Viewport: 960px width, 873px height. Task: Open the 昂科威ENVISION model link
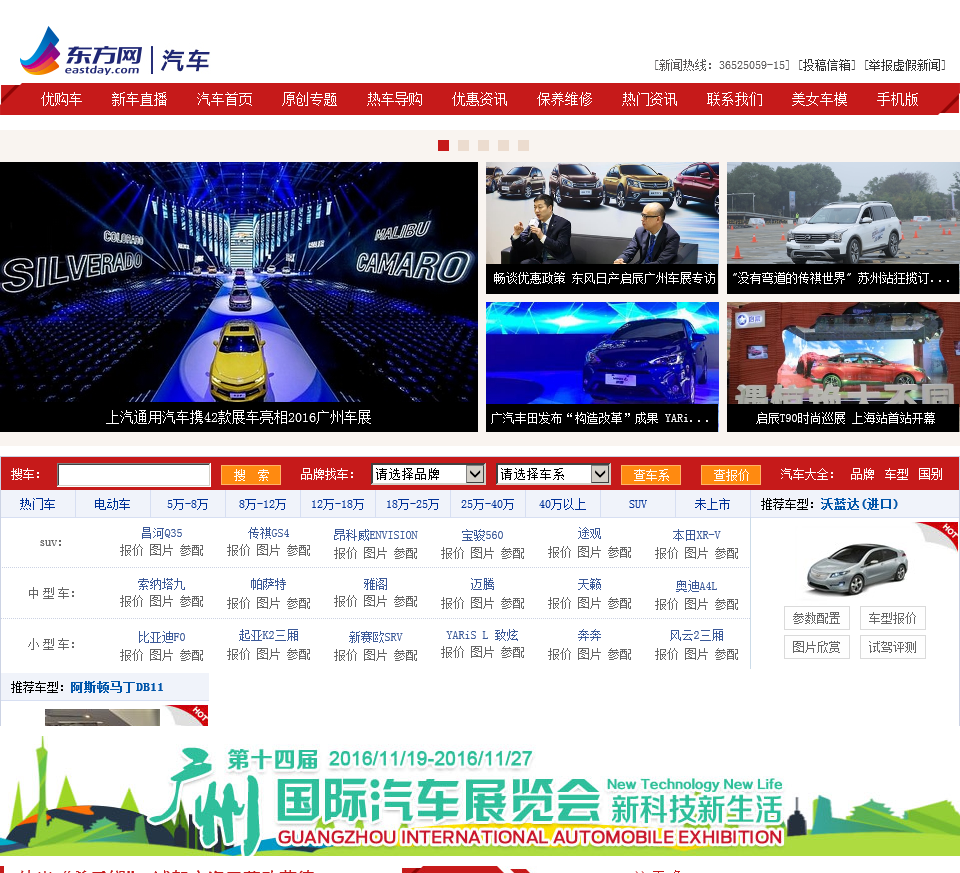pos(375,535)
